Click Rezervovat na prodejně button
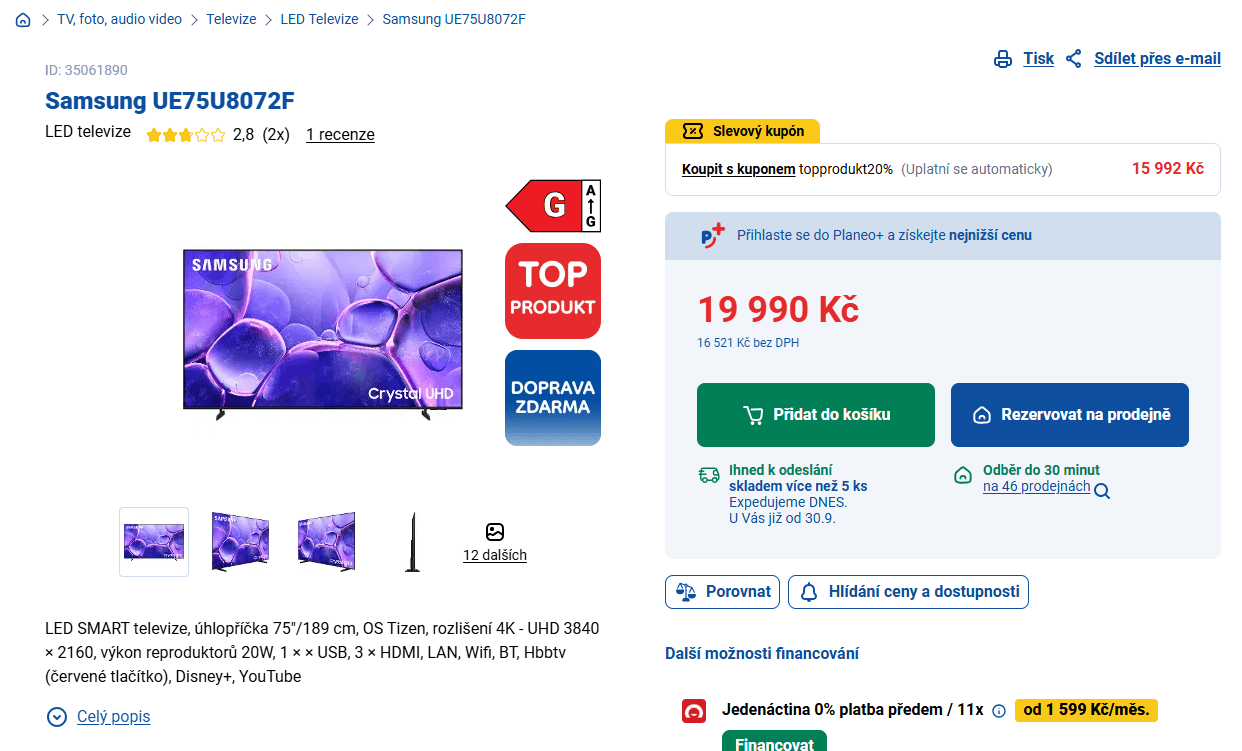This screenshot has width=1242, height=751. (1070, 415)
